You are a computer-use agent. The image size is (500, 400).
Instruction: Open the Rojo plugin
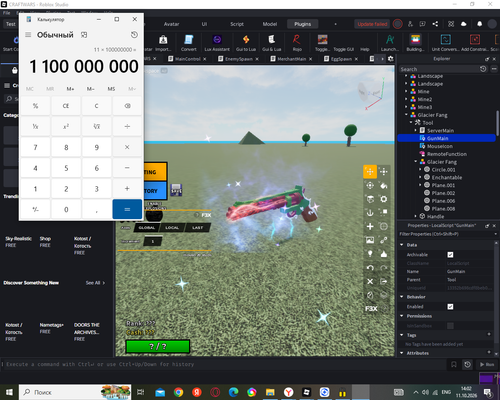pos(297,43)
